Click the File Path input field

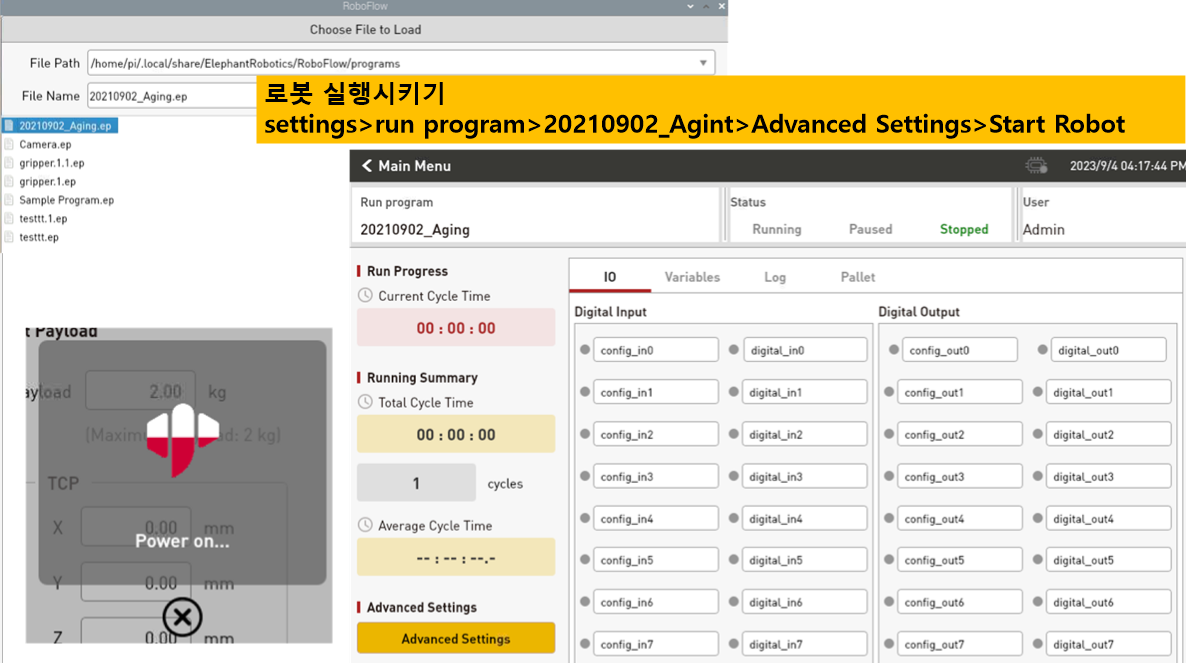tap(401, 63)
